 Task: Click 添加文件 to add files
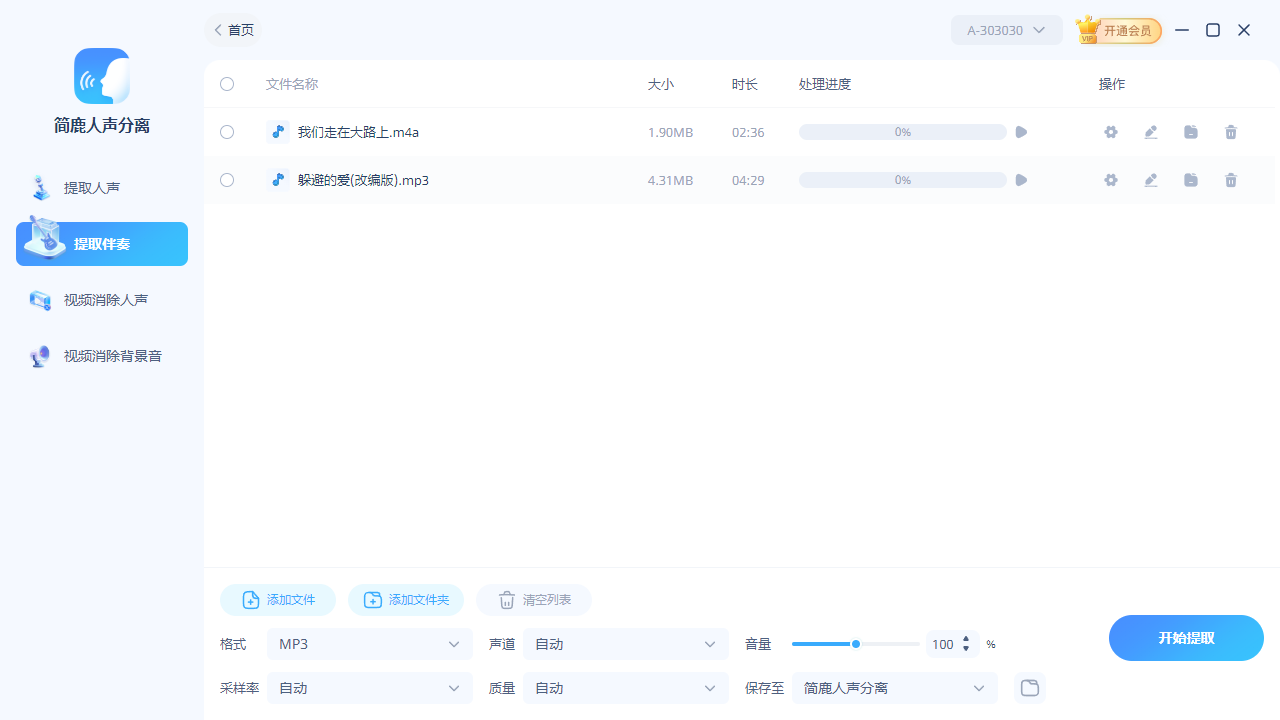pyautogui.click(x=277, y=600)
